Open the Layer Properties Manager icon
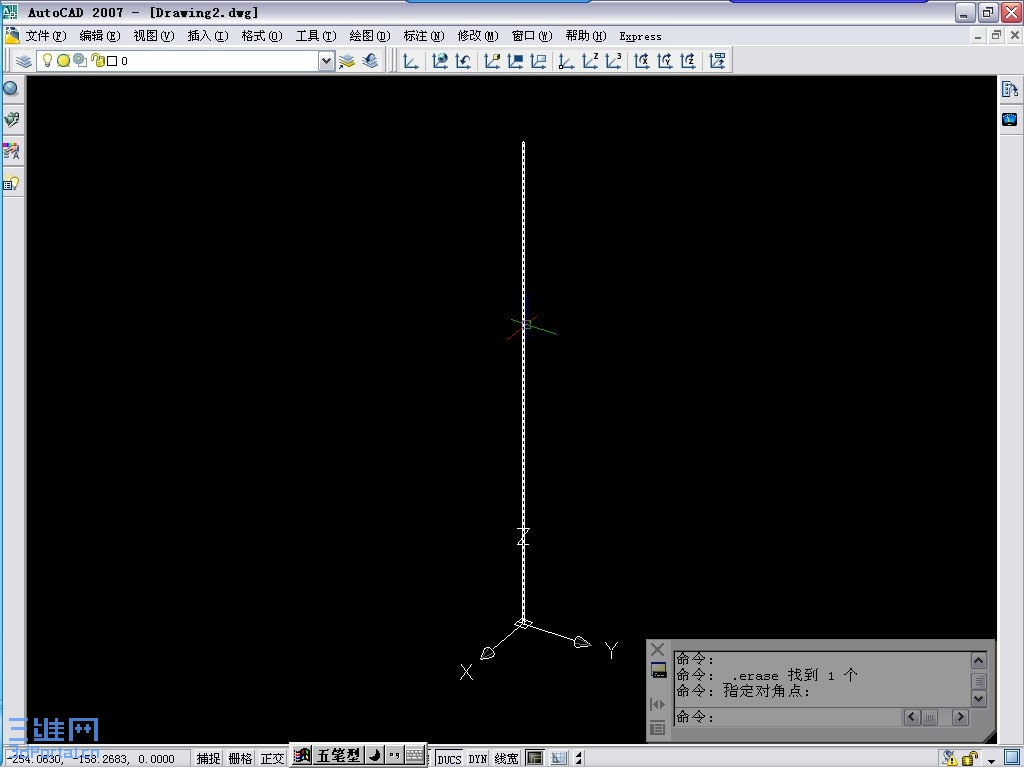The width and height of the screenshot is (1024, 768). click(24, 61)
